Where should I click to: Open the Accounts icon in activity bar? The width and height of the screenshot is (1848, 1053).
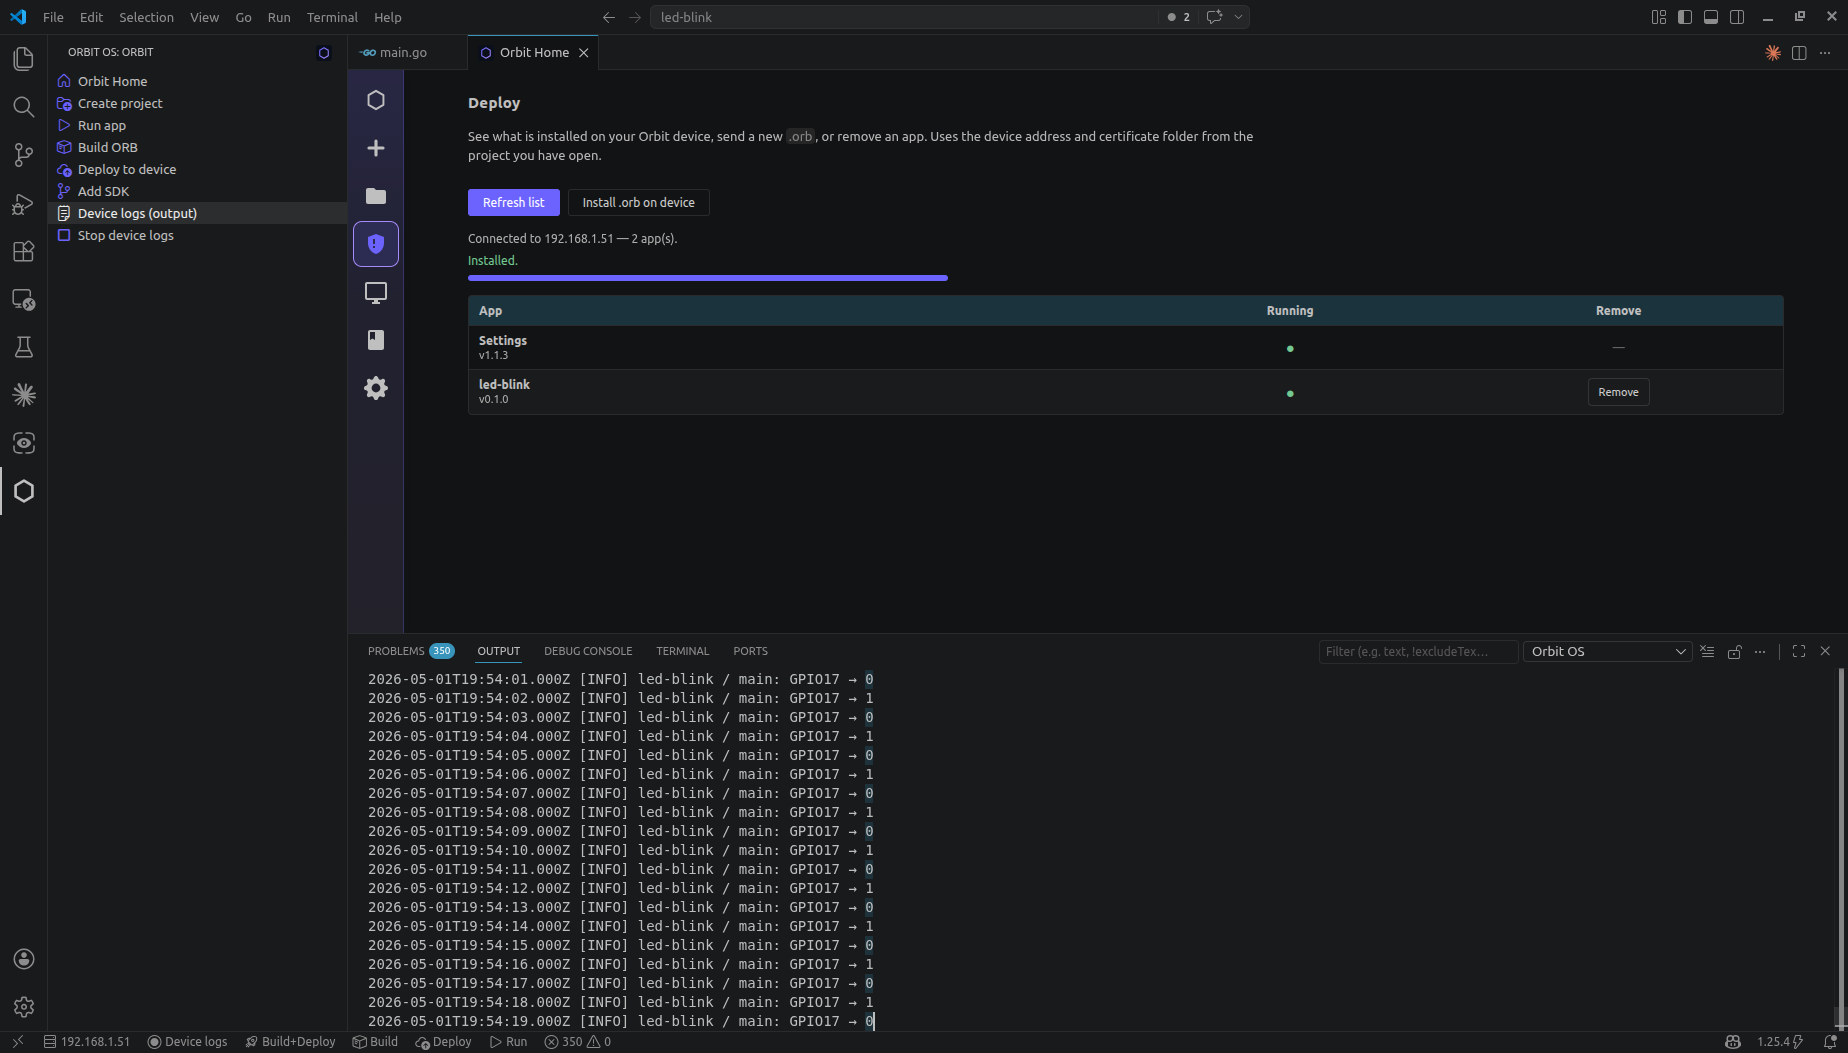[x=23, y=959]
